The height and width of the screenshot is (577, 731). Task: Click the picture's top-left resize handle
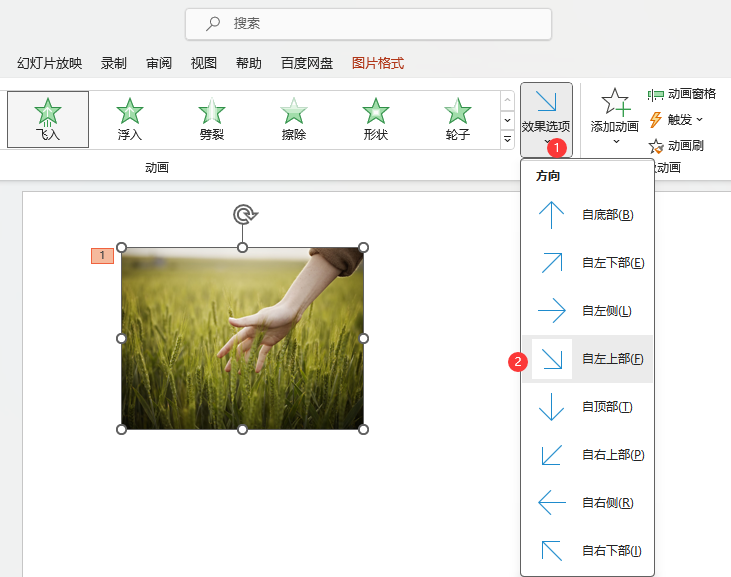(x=121, y=247)
